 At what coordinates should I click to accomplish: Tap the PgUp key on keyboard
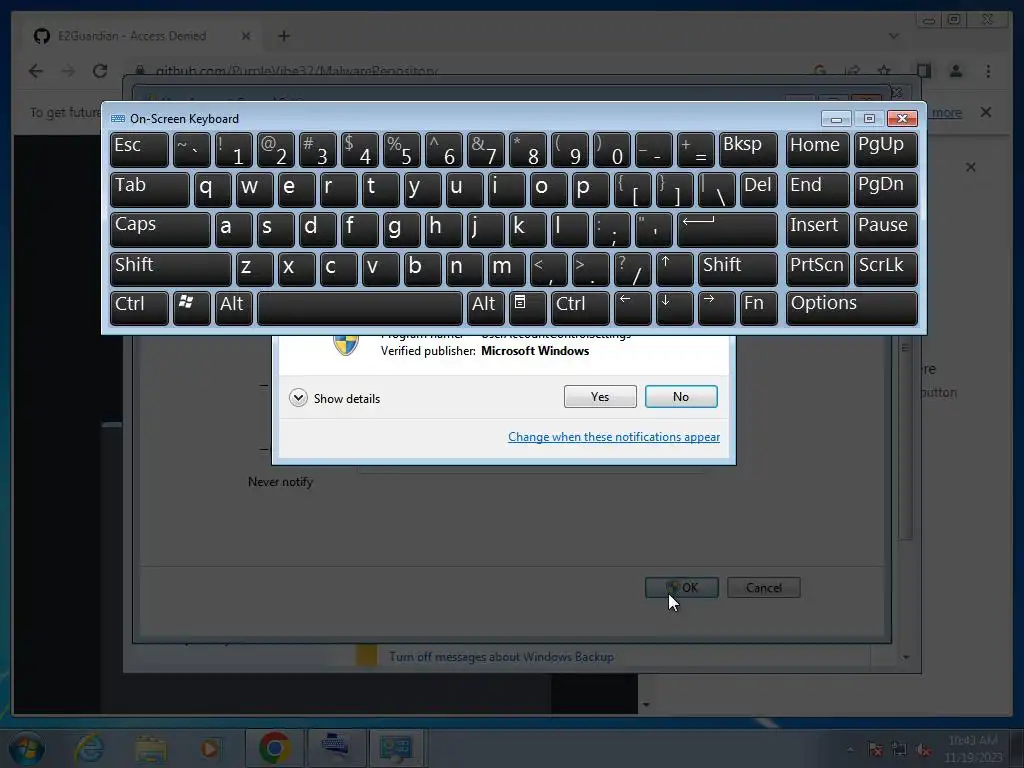pos(885,150)
